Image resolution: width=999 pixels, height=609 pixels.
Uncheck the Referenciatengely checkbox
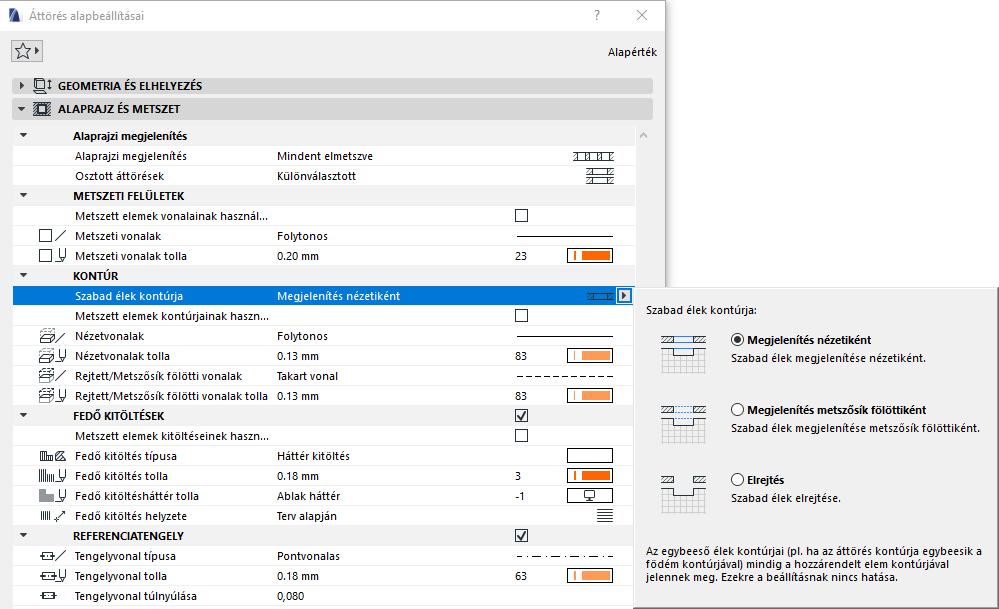click(521, 536)
